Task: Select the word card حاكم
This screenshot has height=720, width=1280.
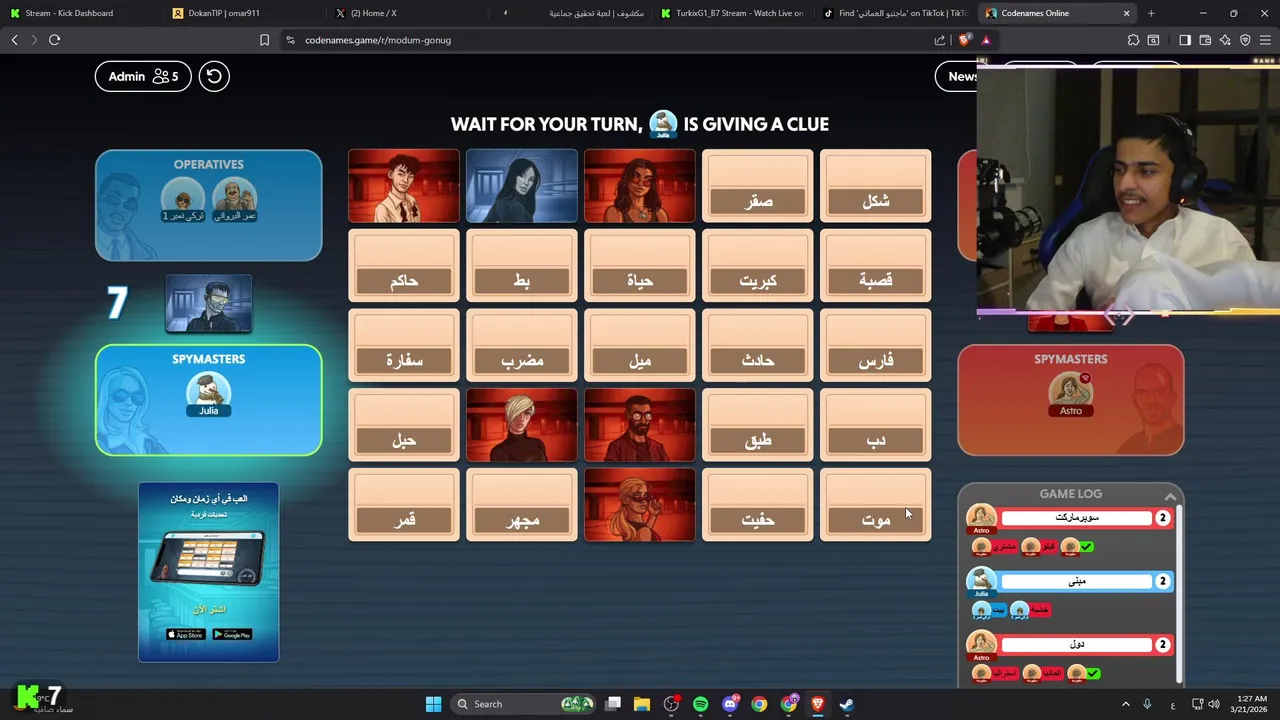Action: click(404, 266)
